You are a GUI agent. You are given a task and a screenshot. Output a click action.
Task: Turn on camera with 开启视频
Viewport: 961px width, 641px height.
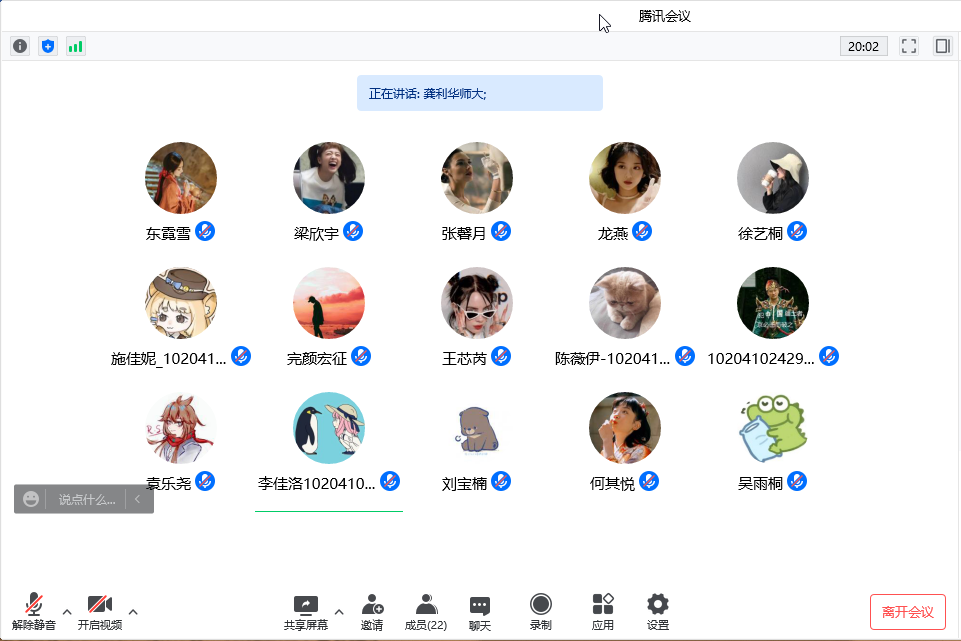(99, 611)
